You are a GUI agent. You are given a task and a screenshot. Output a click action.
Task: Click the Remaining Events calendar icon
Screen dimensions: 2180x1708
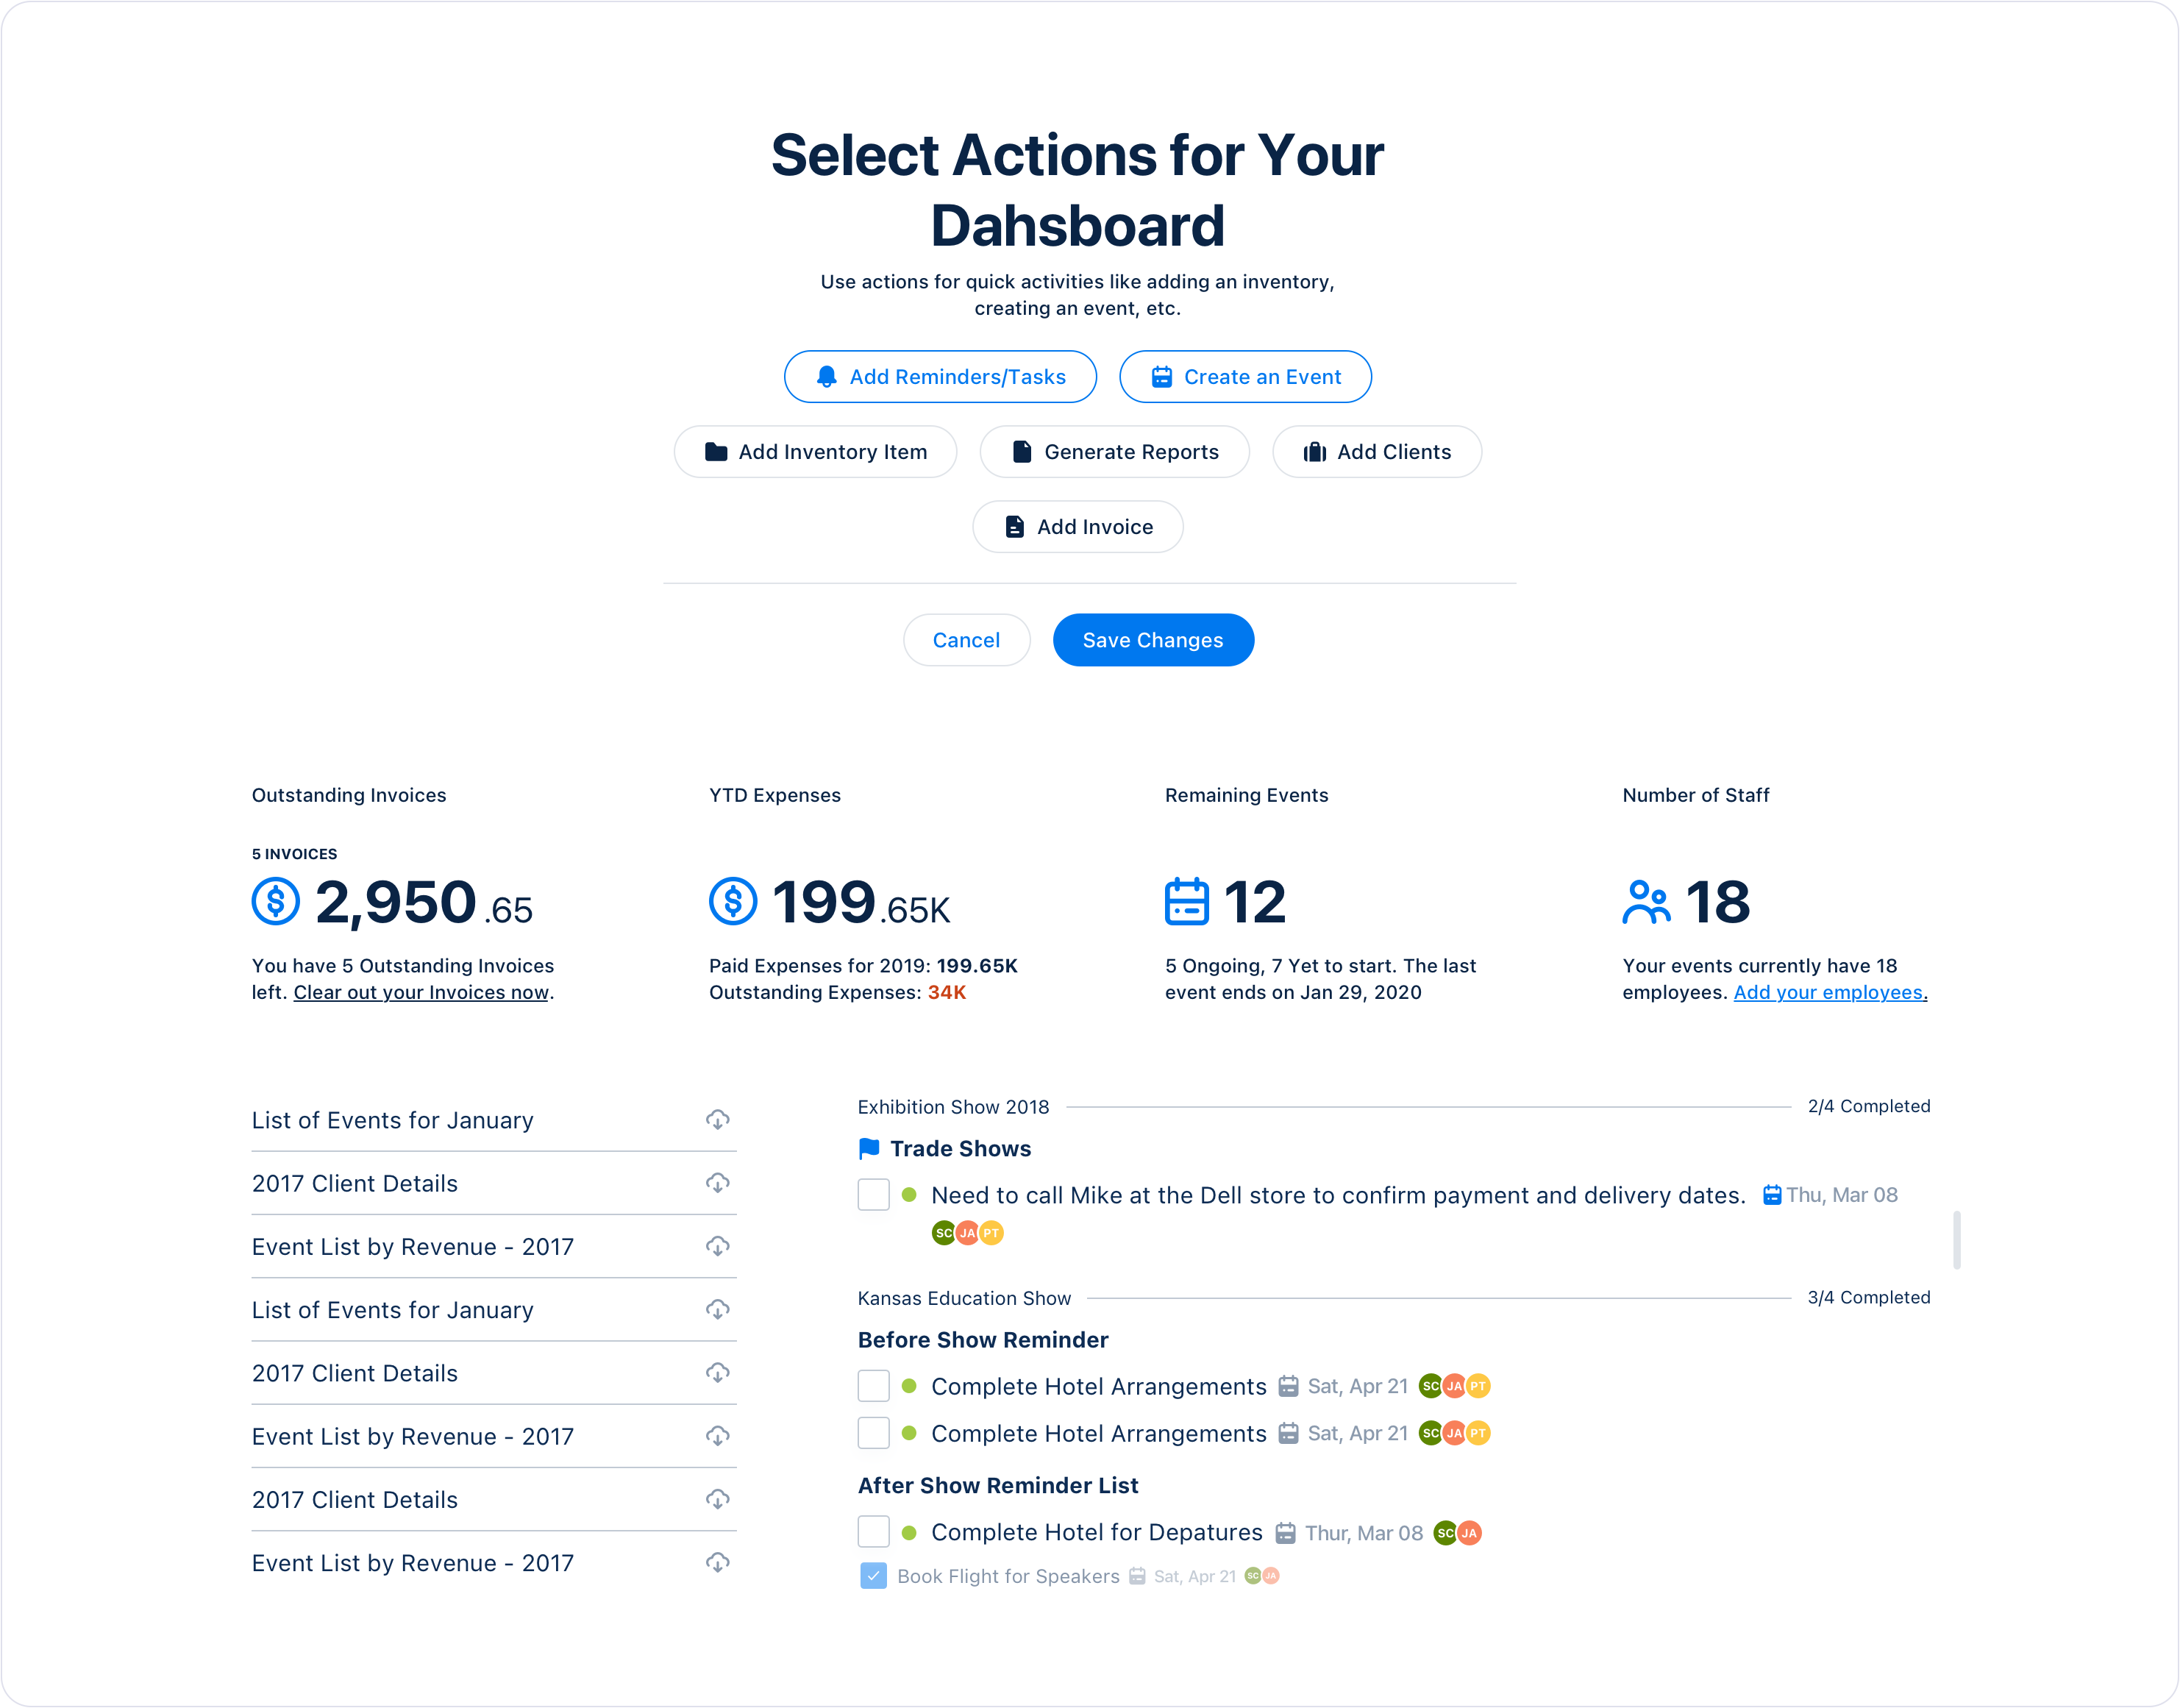1187,901
